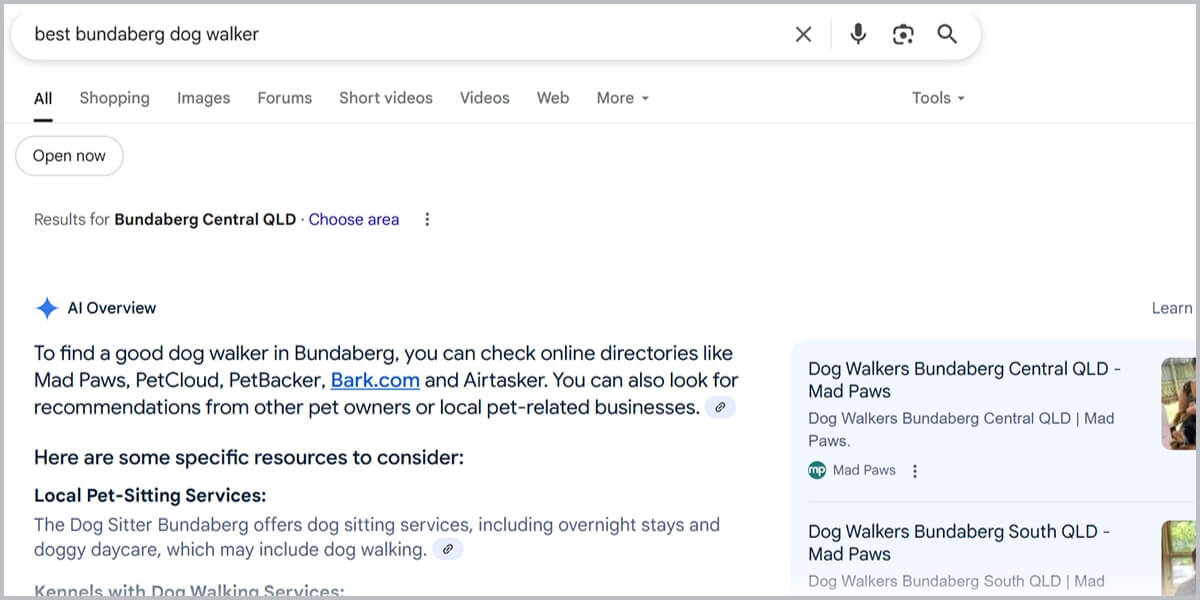Follow the Bark.com link in AI Overview
The width and height of the screenshot is (1200, 600).
tap(375, 380)
